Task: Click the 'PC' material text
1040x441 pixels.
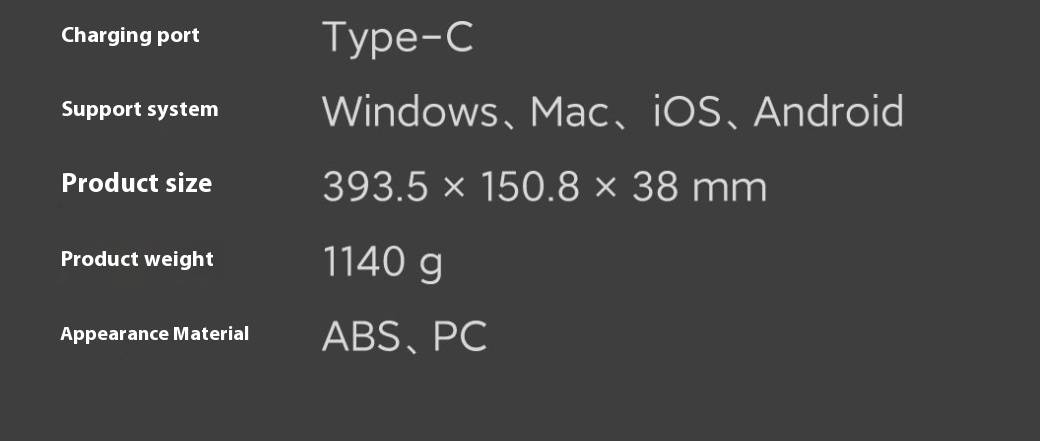Action: (460, 336)
